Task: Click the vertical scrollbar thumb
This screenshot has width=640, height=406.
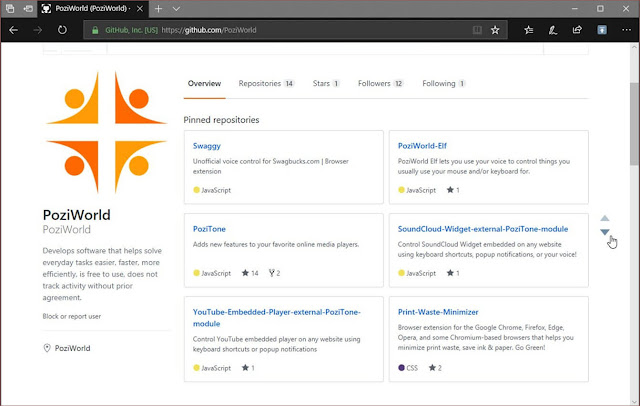Action: [634, 124]
